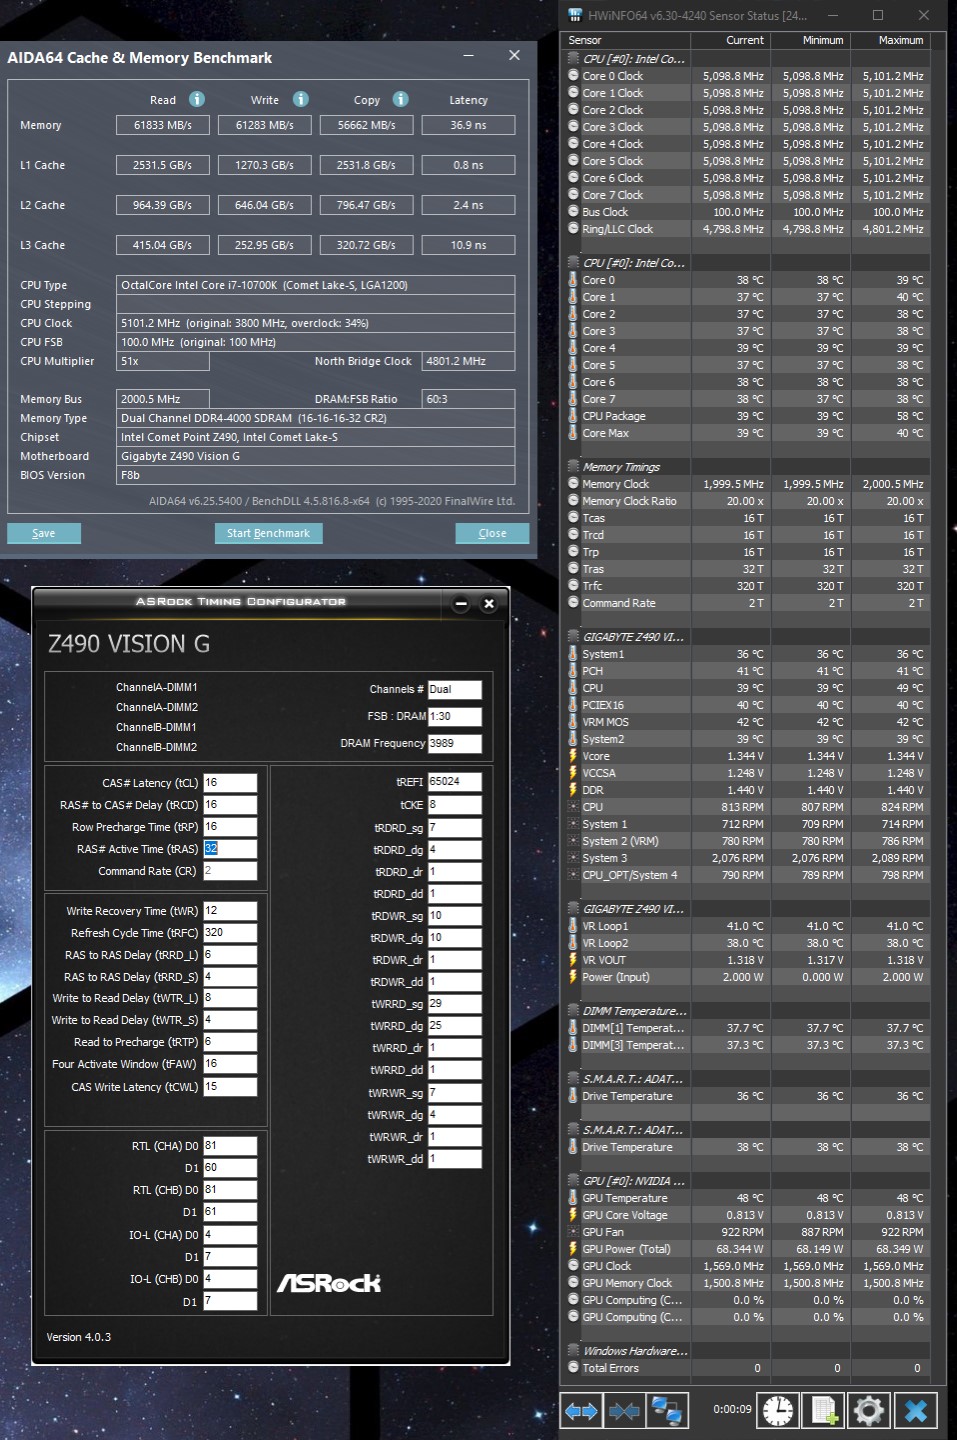957x1440 pixels.
Task: Click the clock reset timer icon in HWiNFO
Action: (778, 1411)
